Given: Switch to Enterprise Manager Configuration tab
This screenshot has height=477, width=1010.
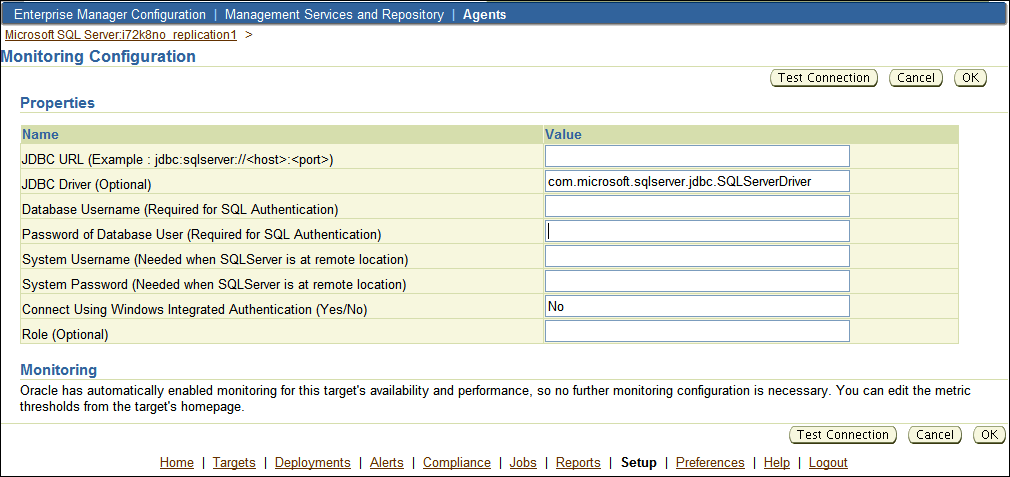Looking at the screenshot, I should [x=109, y=15].
